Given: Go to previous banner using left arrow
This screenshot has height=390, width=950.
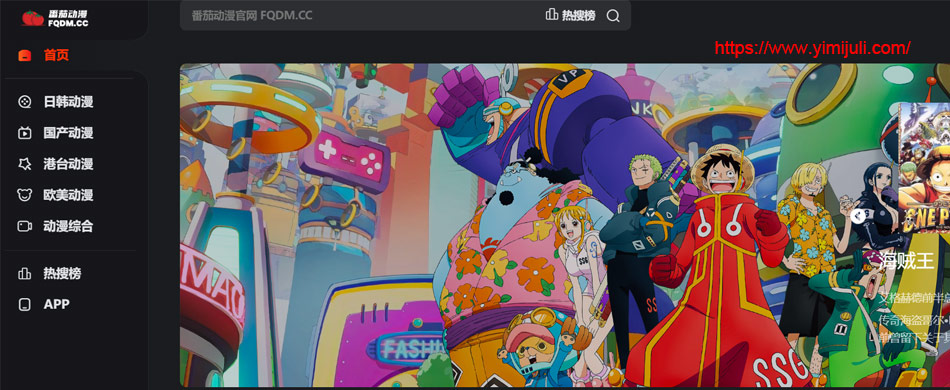Looking at the screenshot, I should [x=856, y=214].
